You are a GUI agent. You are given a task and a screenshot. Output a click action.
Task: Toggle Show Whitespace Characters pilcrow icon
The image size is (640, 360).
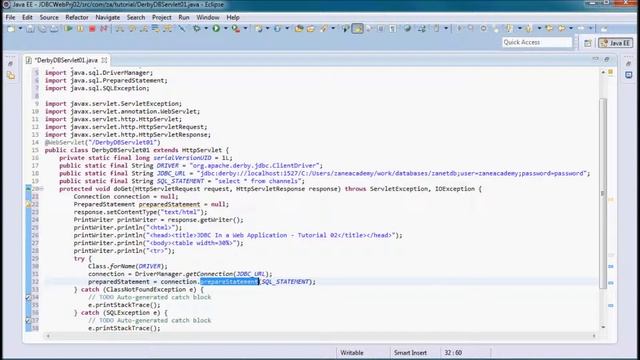pos(393,29)
